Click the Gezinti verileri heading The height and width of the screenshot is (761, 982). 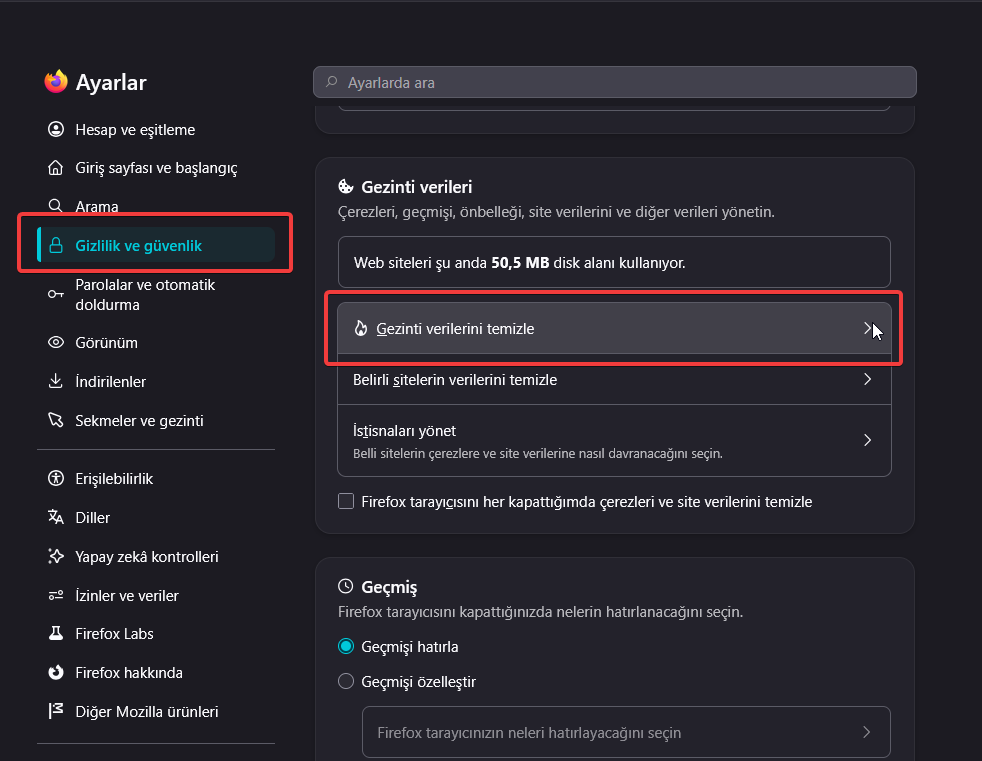(416, 187)
